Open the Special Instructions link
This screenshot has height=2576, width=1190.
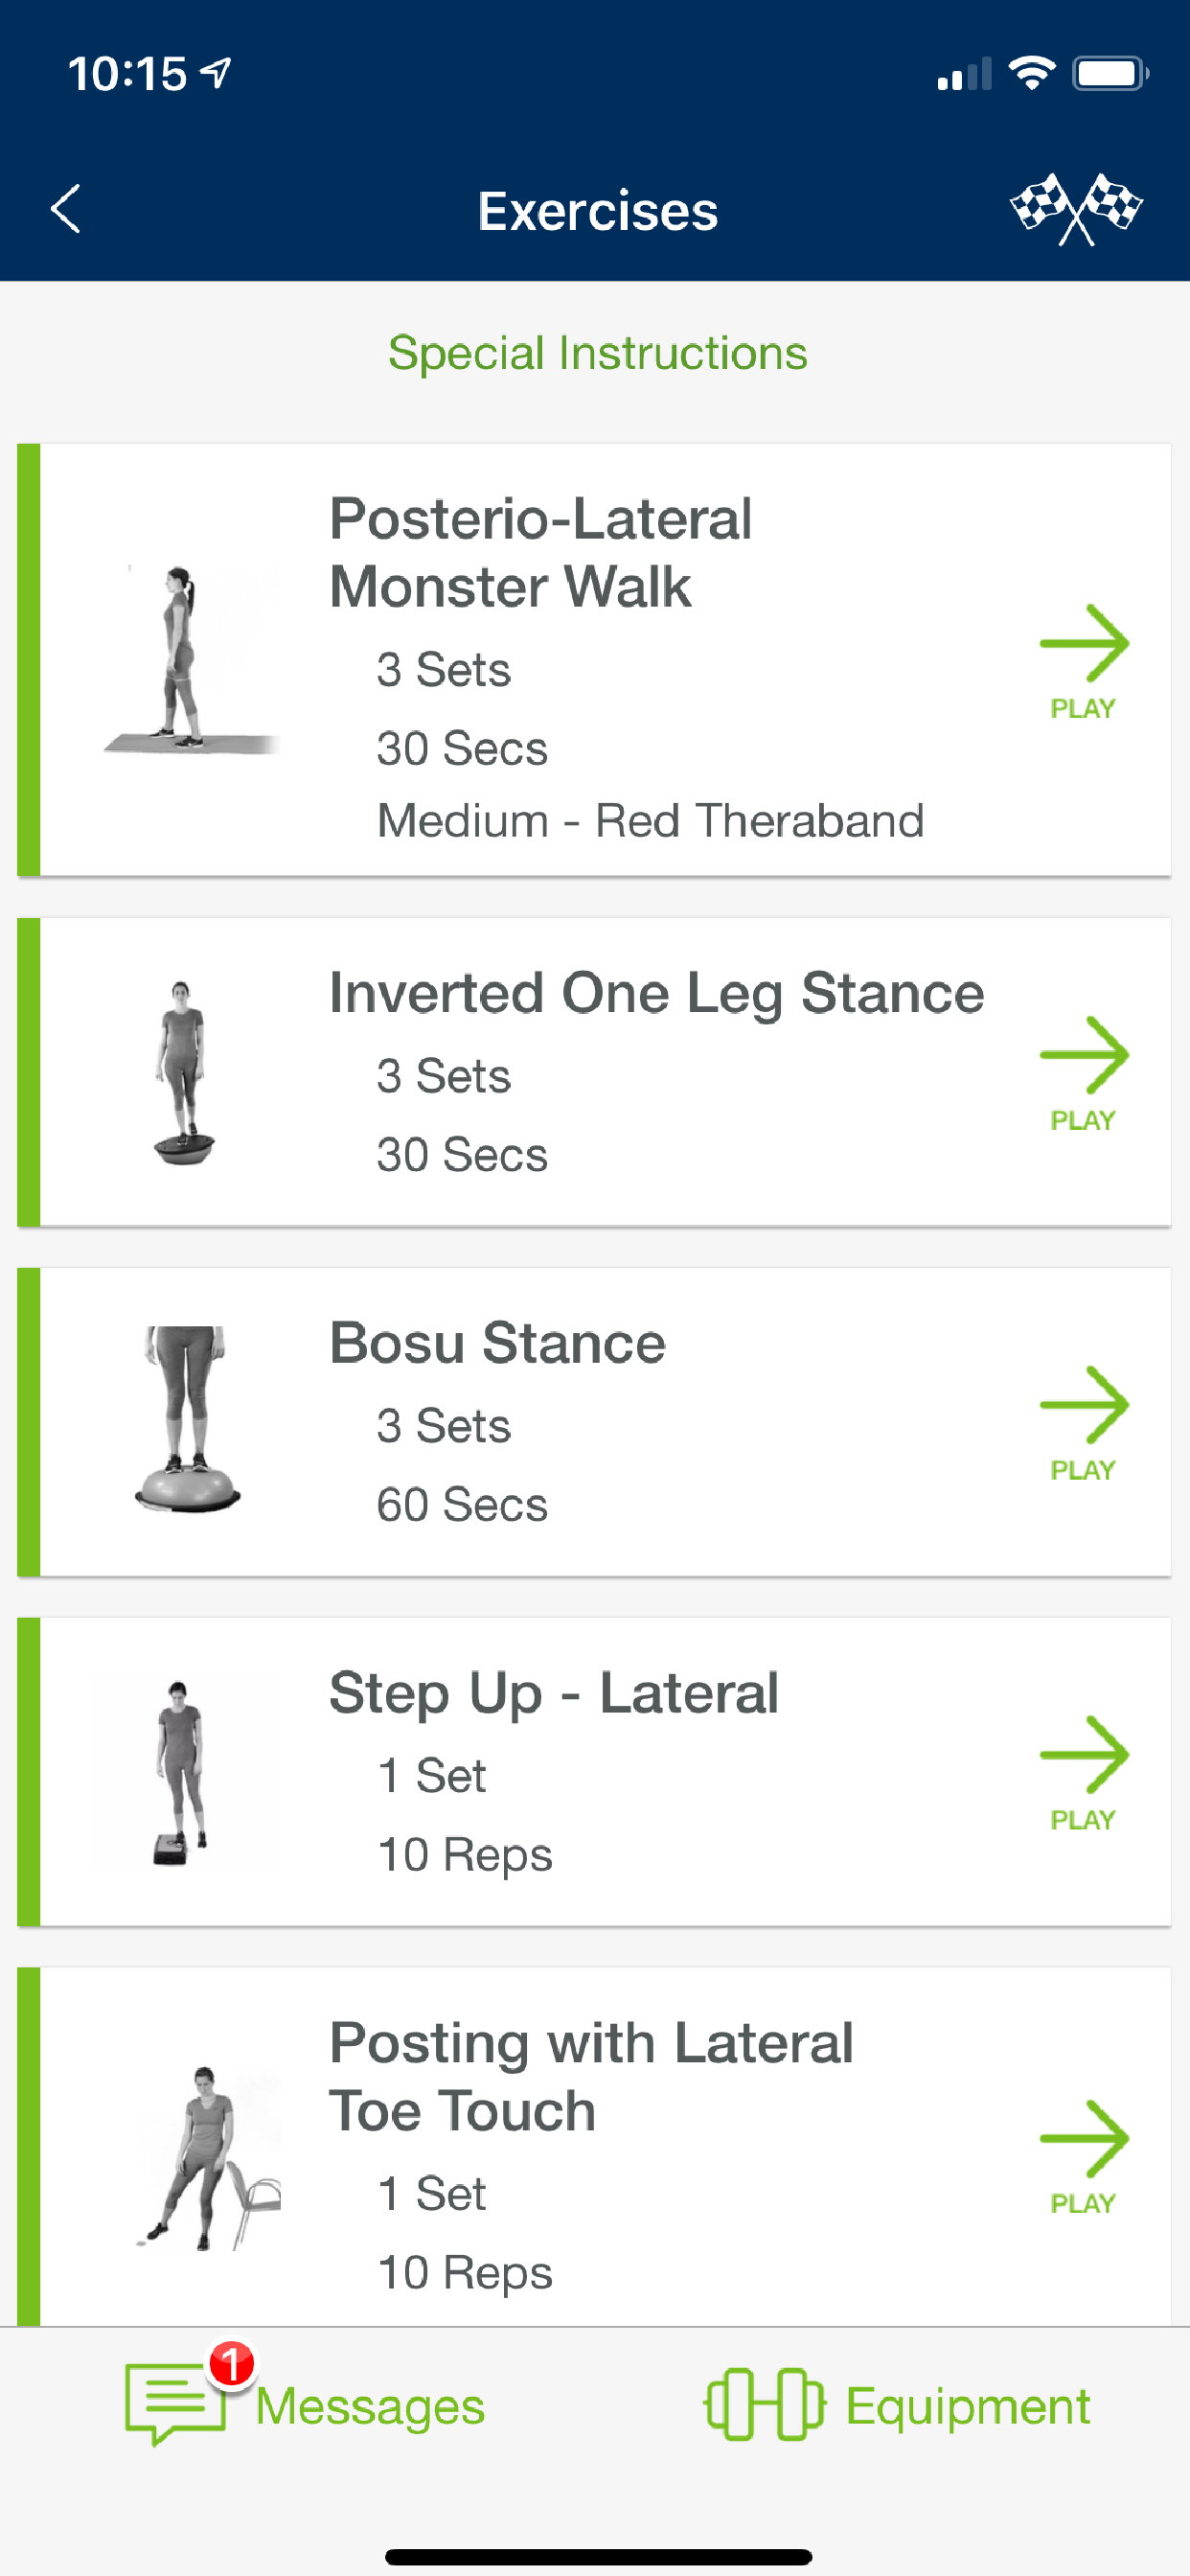click(x=597, y=352)
